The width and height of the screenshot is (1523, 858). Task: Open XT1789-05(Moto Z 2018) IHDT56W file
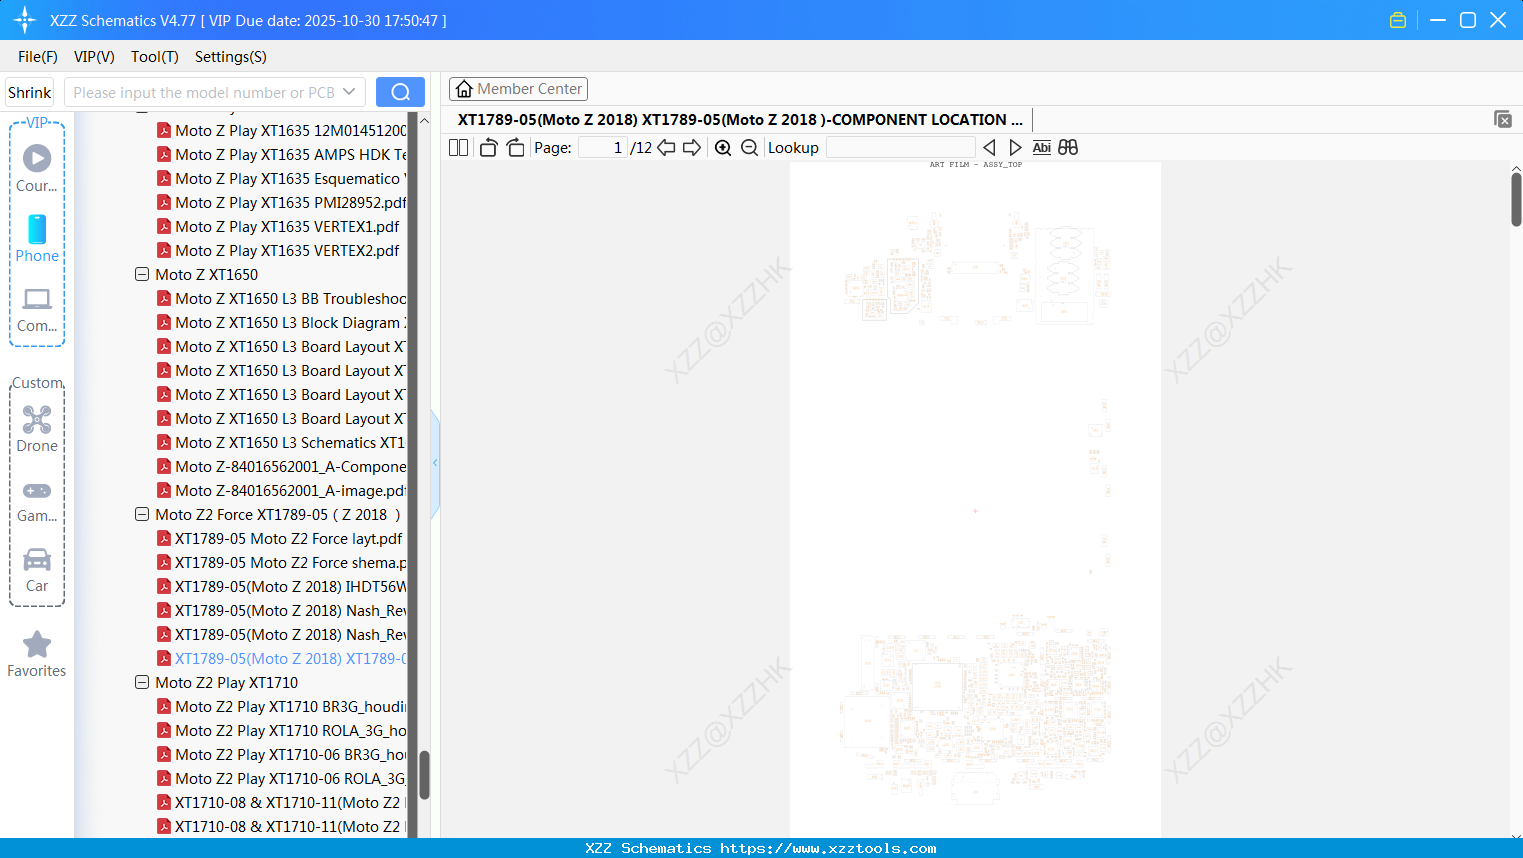pyautogui.click(x=282, y=586)
